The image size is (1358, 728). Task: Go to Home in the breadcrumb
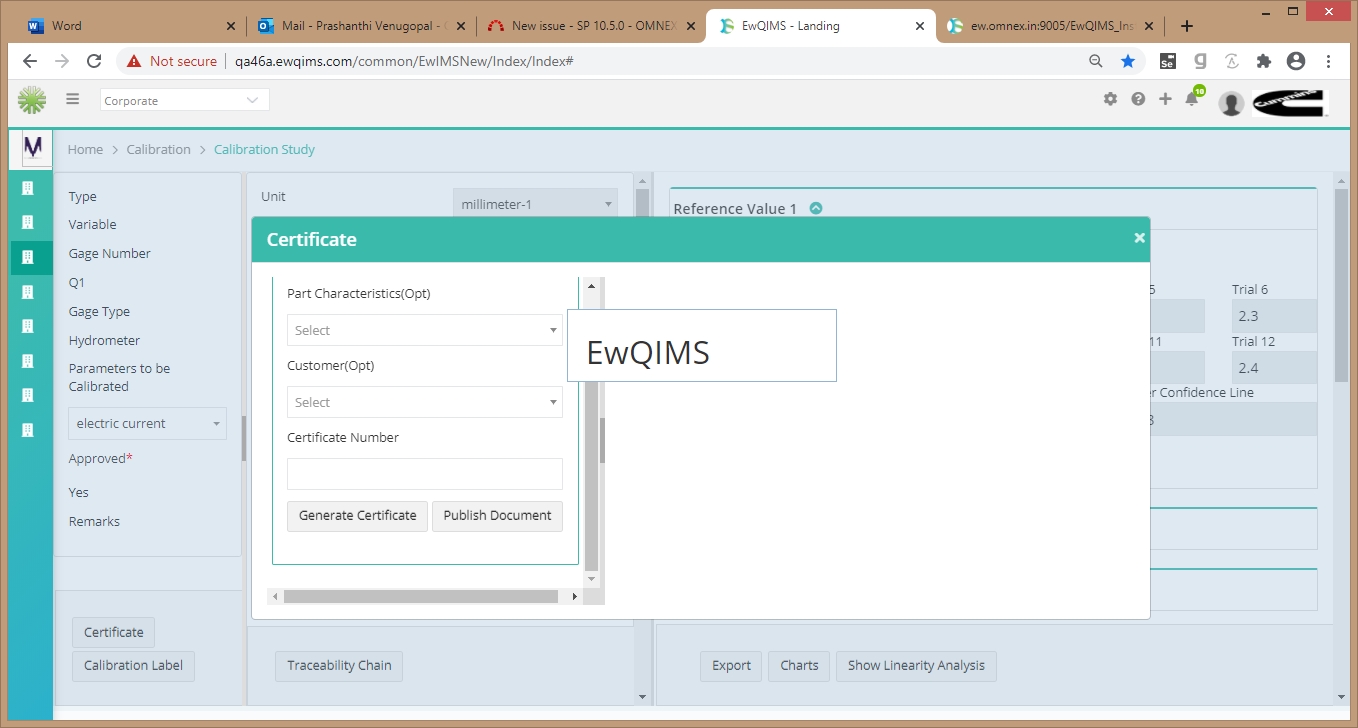(85, 149)
